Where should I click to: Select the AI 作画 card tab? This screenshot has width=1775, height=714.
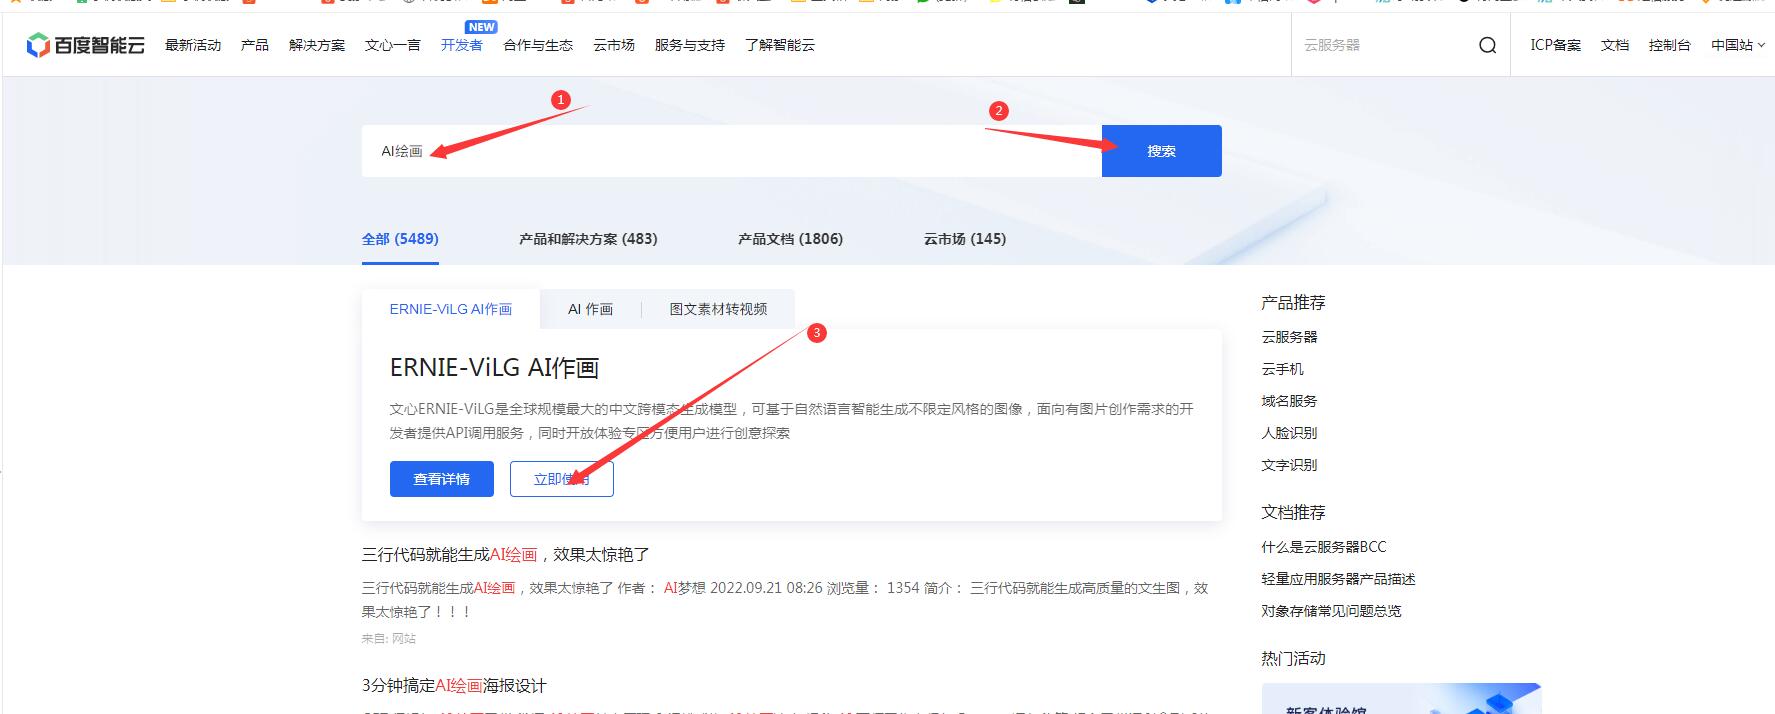coord(590,309)
